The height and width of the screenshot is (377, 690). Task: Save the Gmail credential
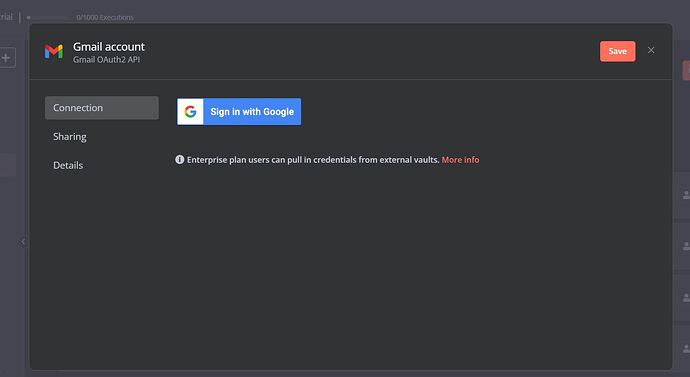(x=617, y=51)
